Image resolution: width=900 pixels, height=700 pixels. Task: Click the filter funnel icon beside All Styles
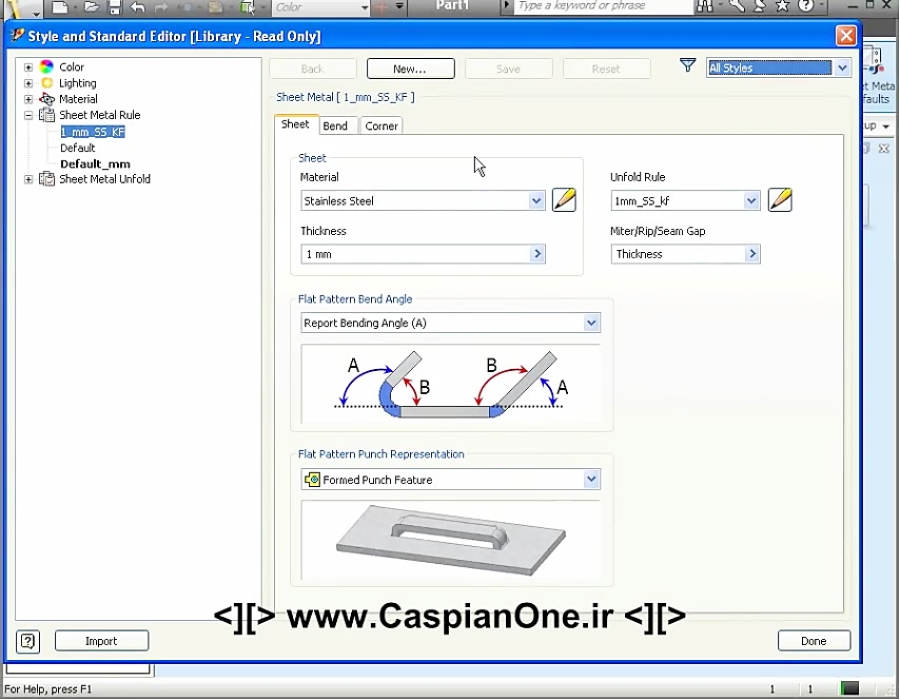point(687,66)
